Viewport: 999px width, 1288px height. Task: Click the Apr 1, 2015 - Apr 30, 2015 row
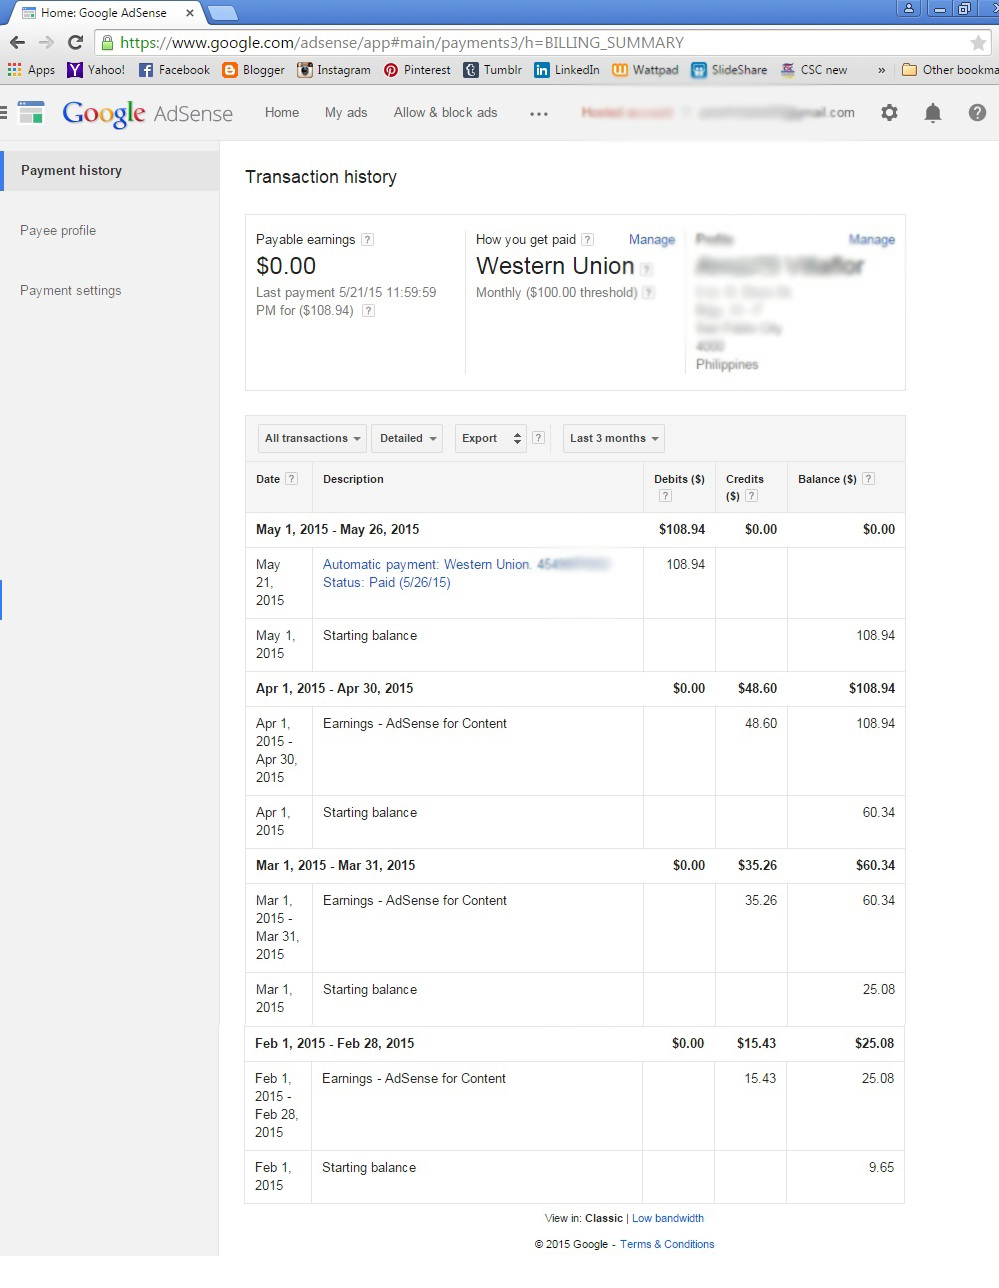575,689
